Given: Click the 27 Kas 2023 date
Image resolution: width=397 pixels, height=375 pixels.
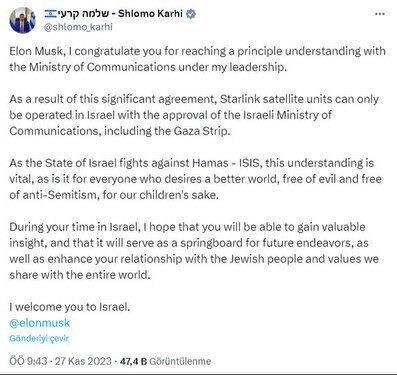Looking at the screenshot, I should [x=83, y=361].
